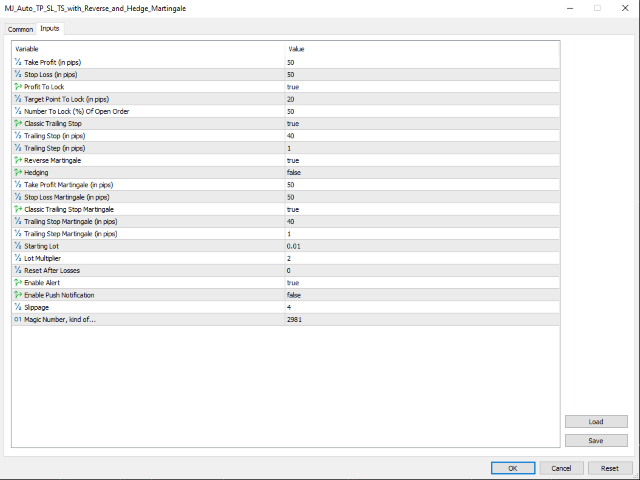
Task: Click the OK button
Action: point(513,468)
